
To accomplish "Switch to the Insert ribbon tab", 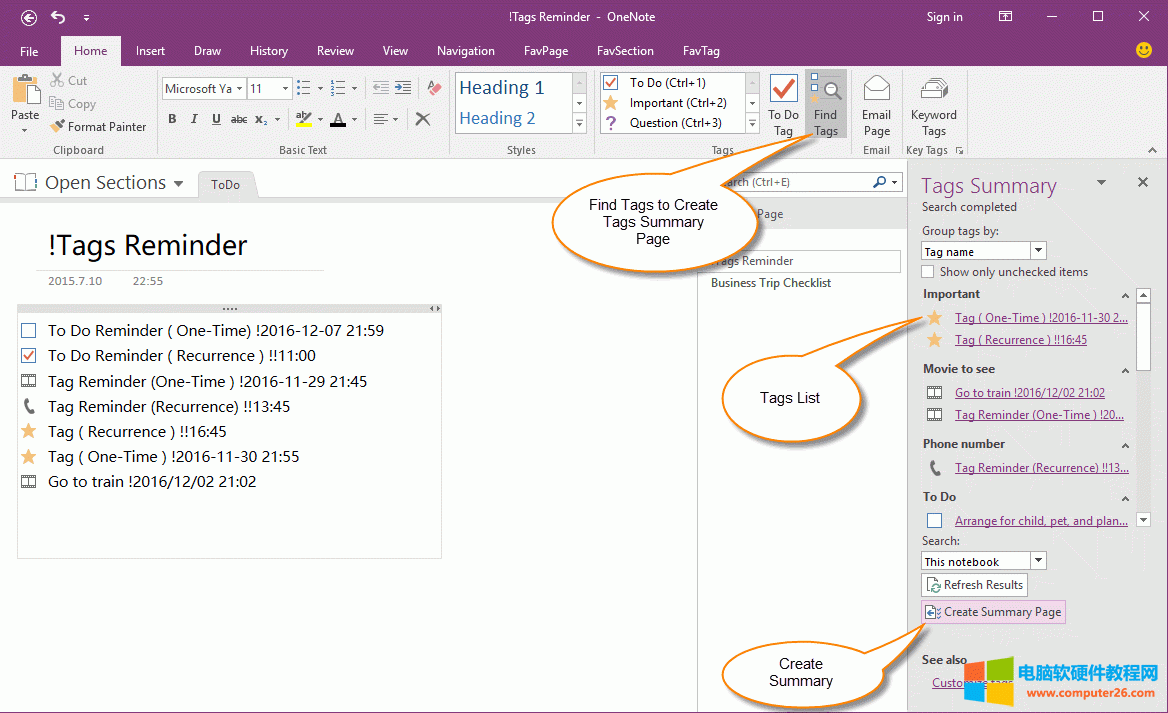I will [x=151, y=51].
